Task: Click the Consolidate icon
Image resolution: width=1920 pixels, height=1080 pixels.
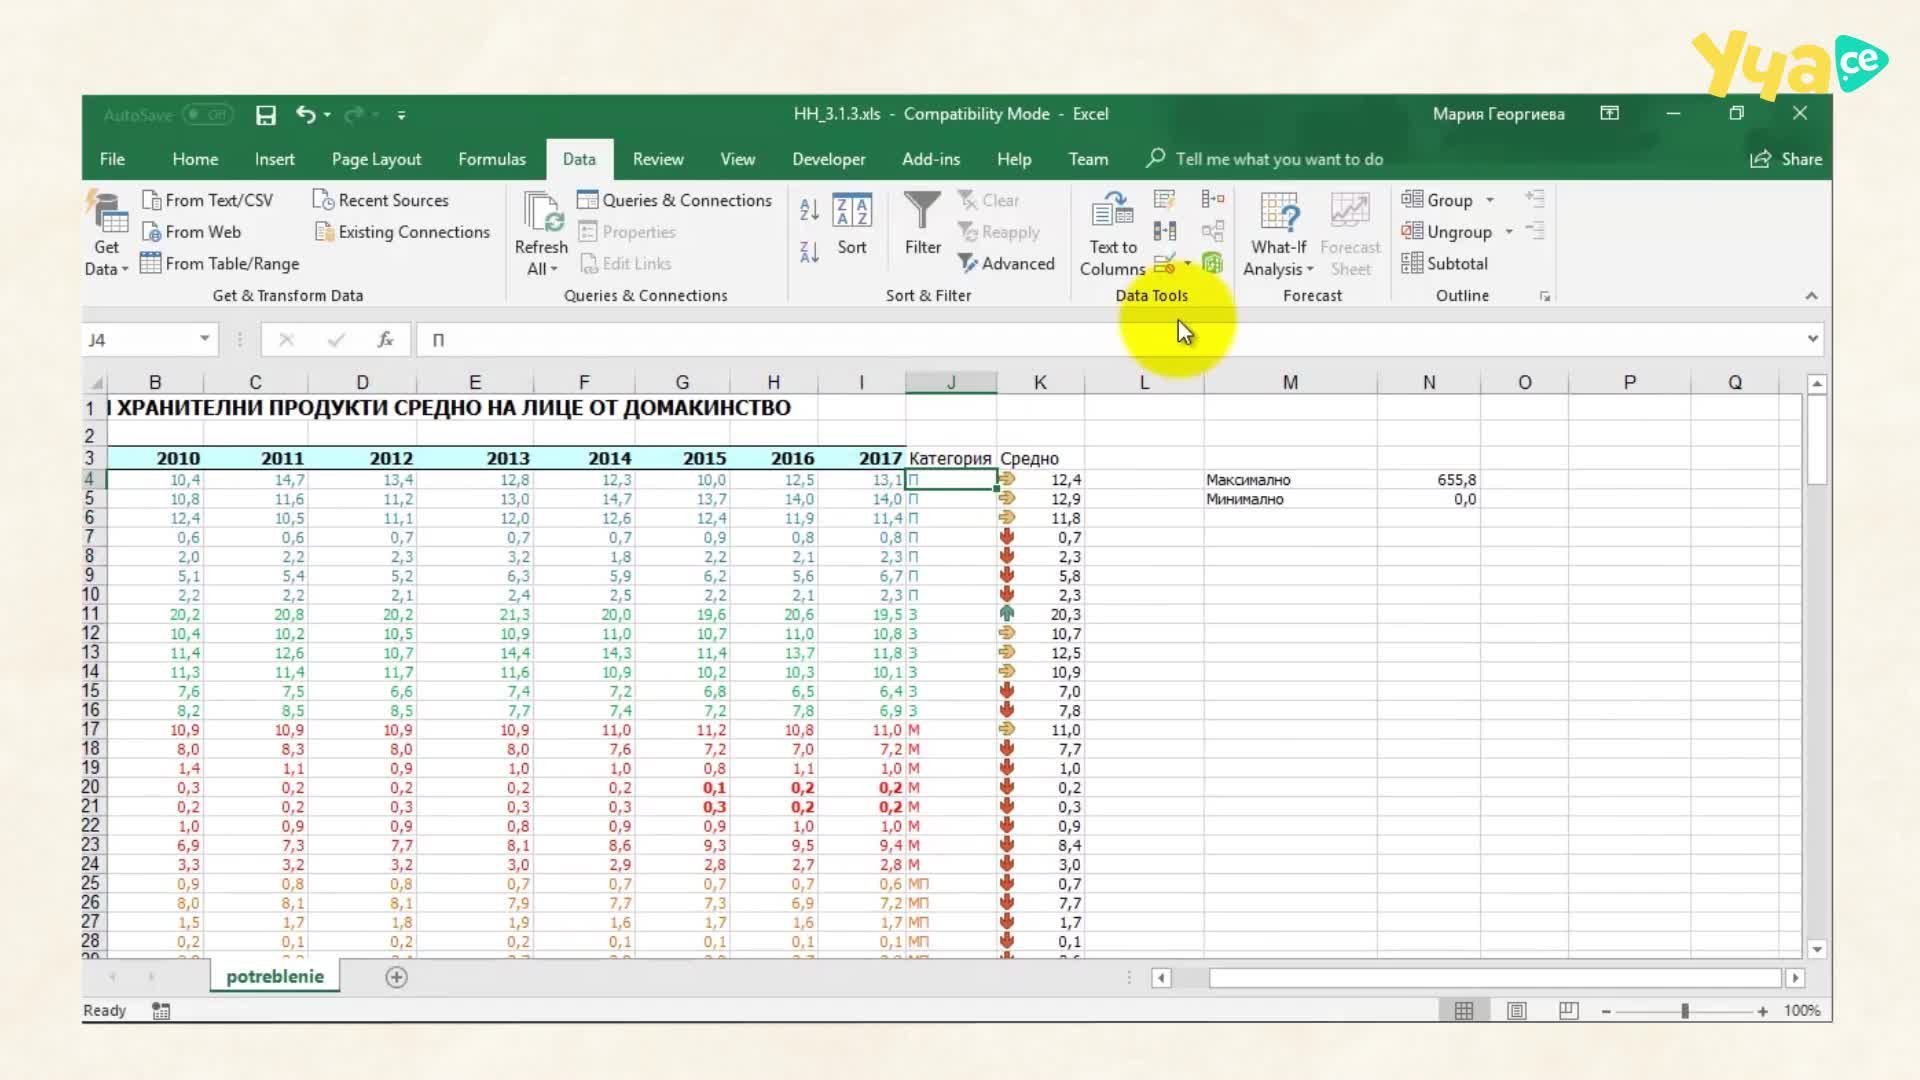Action: pos(1213,199)
